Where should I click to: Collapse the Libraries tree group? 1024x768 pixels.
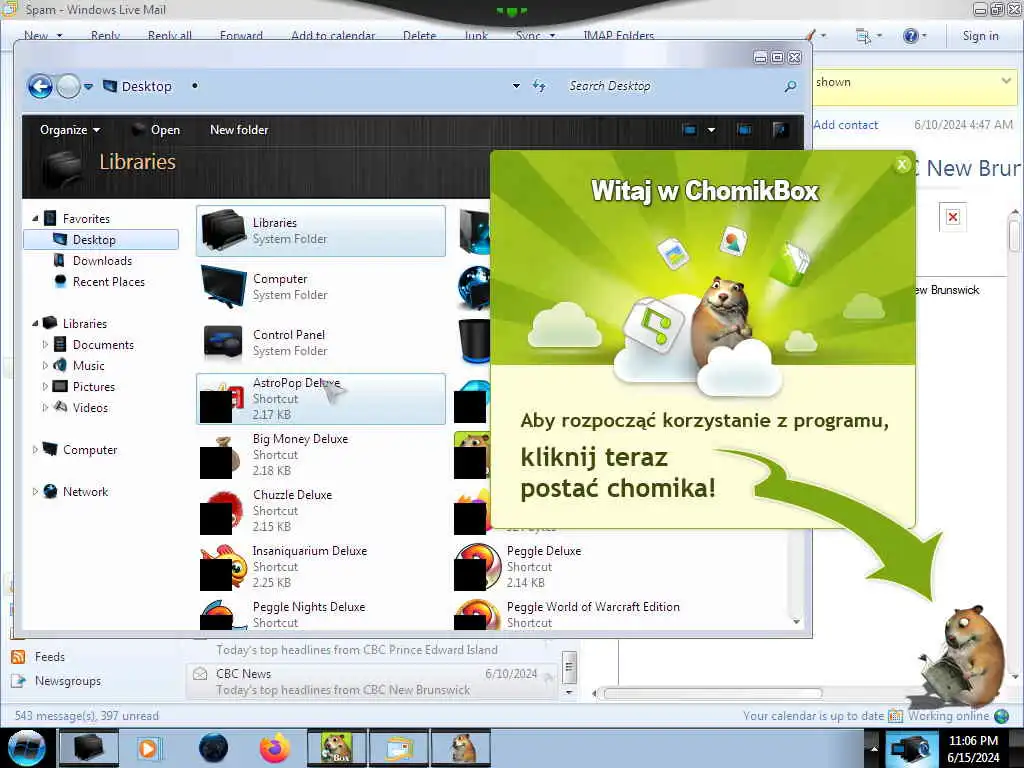point(35,323)
